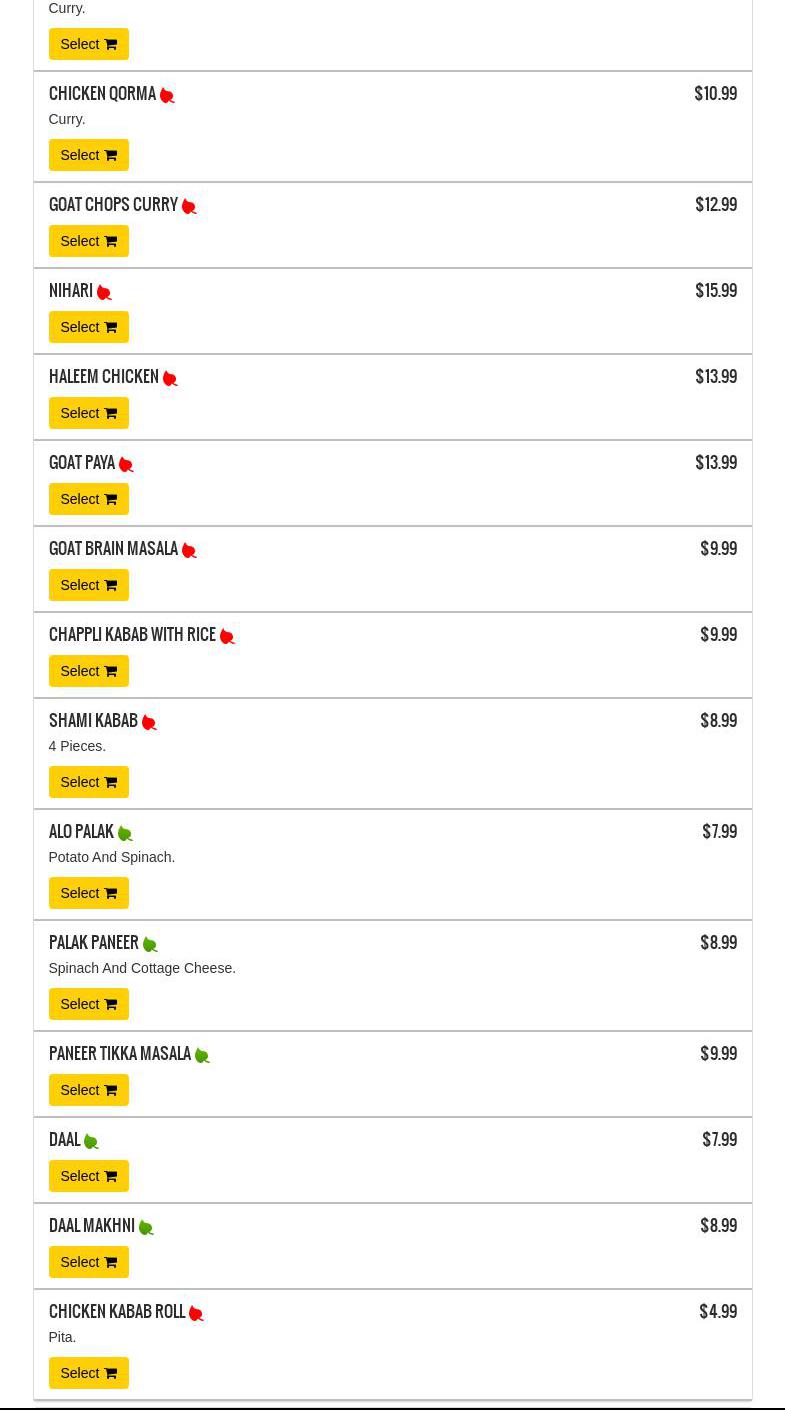Click the Potato And Spinach description text
Image resolution: width=785 pixels, height=1410 pixels.
(111, 857)
